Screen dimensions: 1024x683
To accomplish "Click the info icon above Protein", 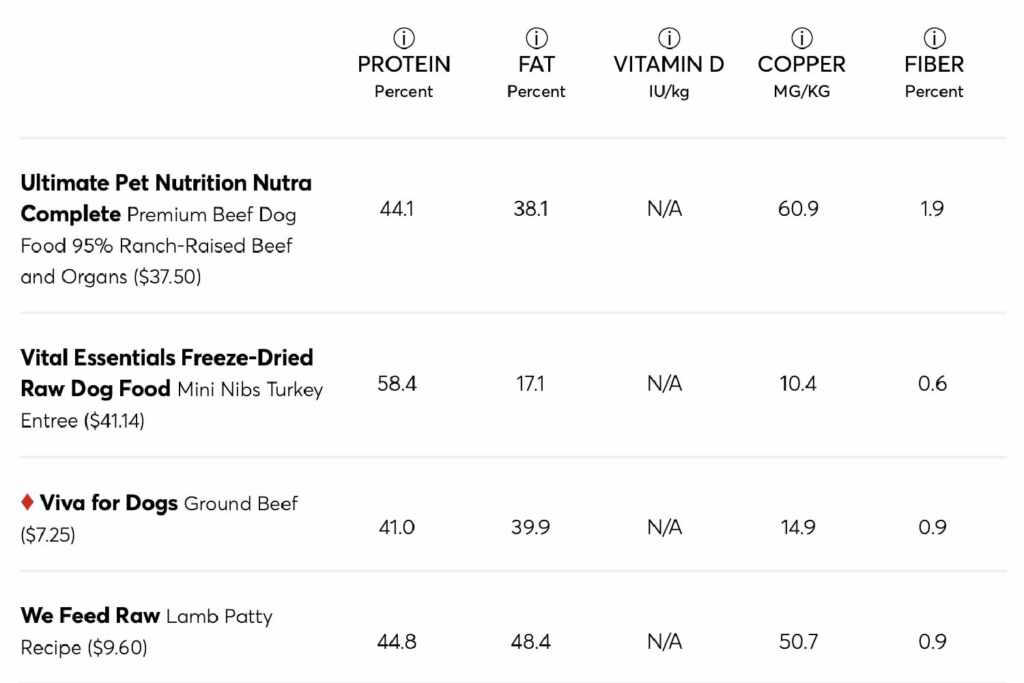I will [404, 38].
